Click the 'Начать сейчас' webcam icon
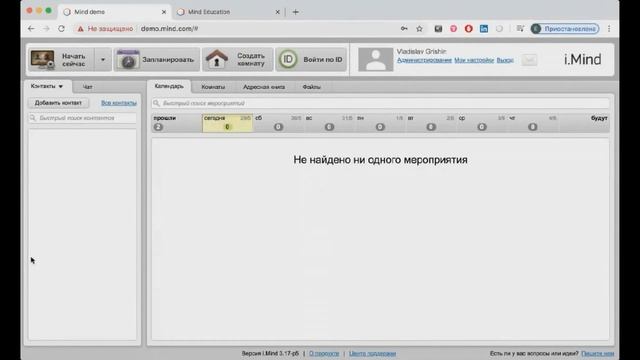The width and height of the screenshot is (640, 360). pos(42,60)
